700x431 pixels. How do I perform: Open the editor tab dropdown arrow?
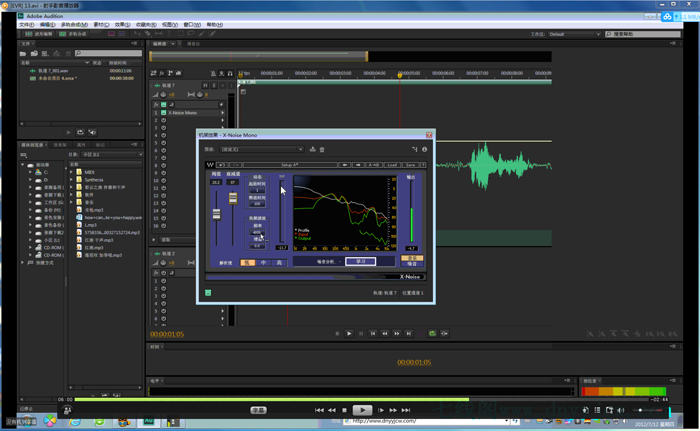pos(173,44)
